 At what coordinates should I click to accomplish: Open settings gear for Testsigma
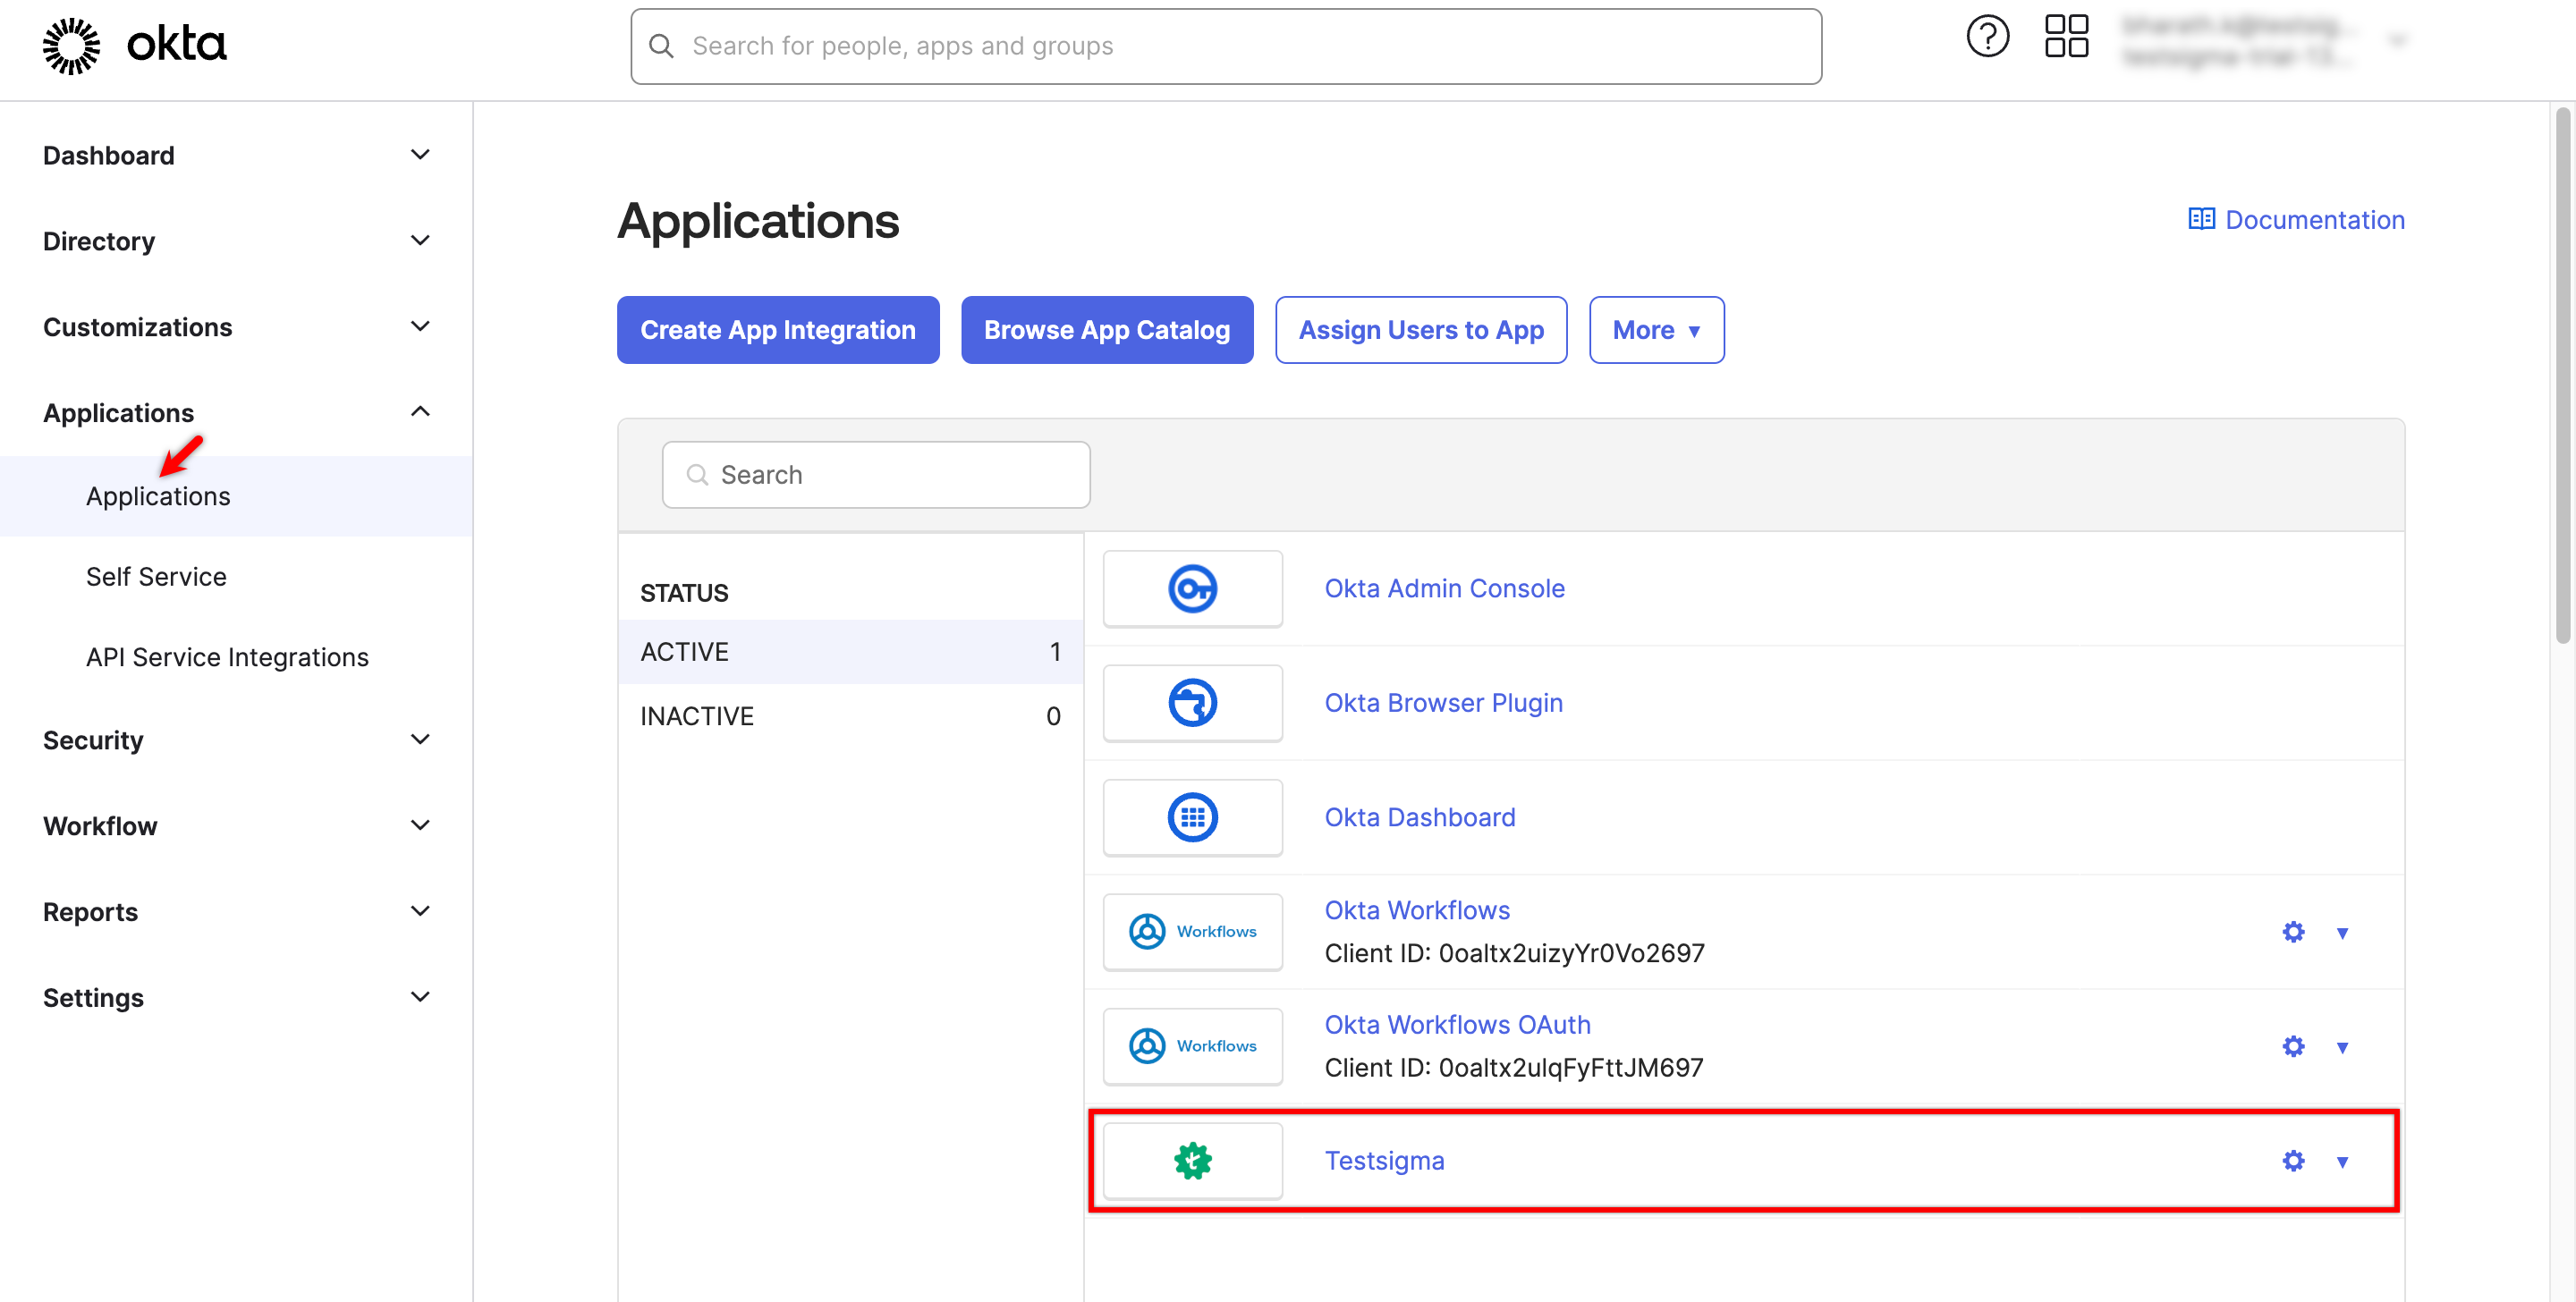(x=2293, y=1161)
